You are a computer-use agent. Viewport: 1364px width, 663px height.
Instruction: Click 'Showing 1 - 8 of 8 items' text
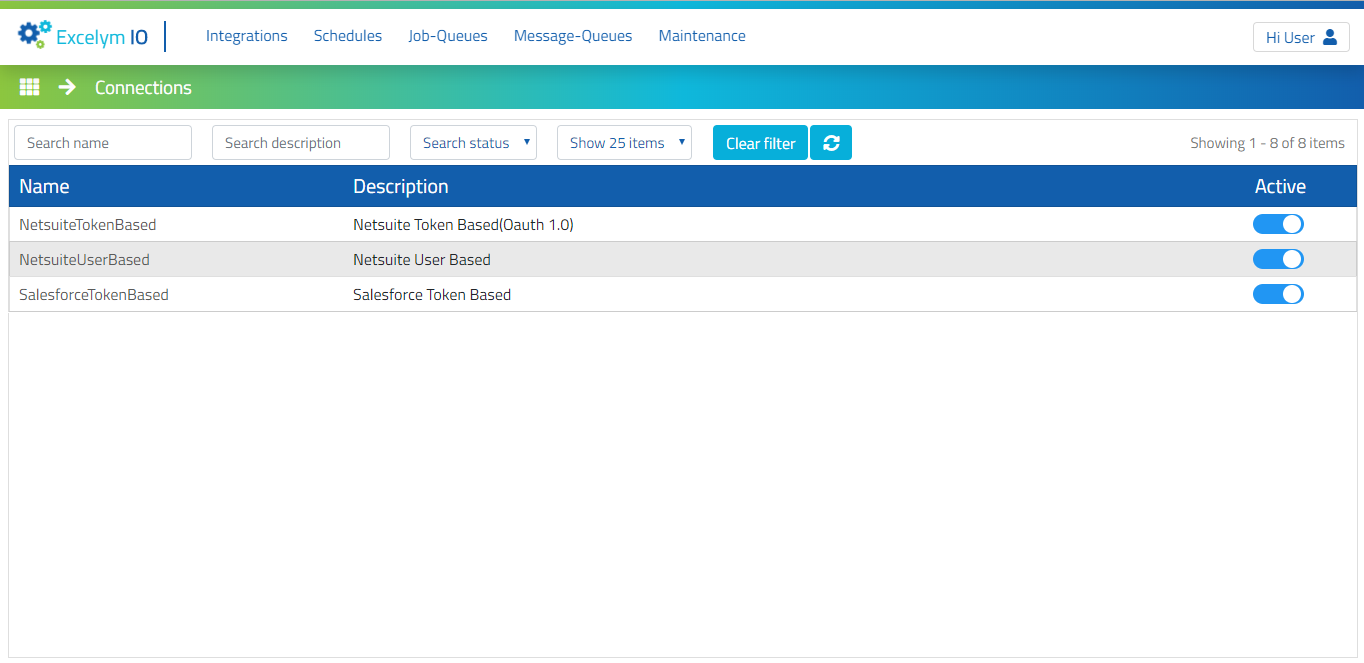tap(1267, 143)
